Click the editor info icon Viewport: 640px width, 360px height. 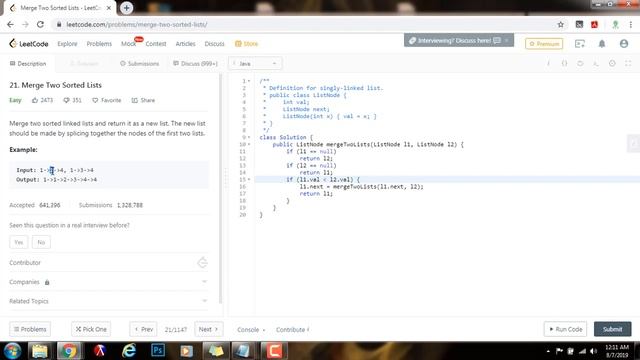(x=548, y=63)
